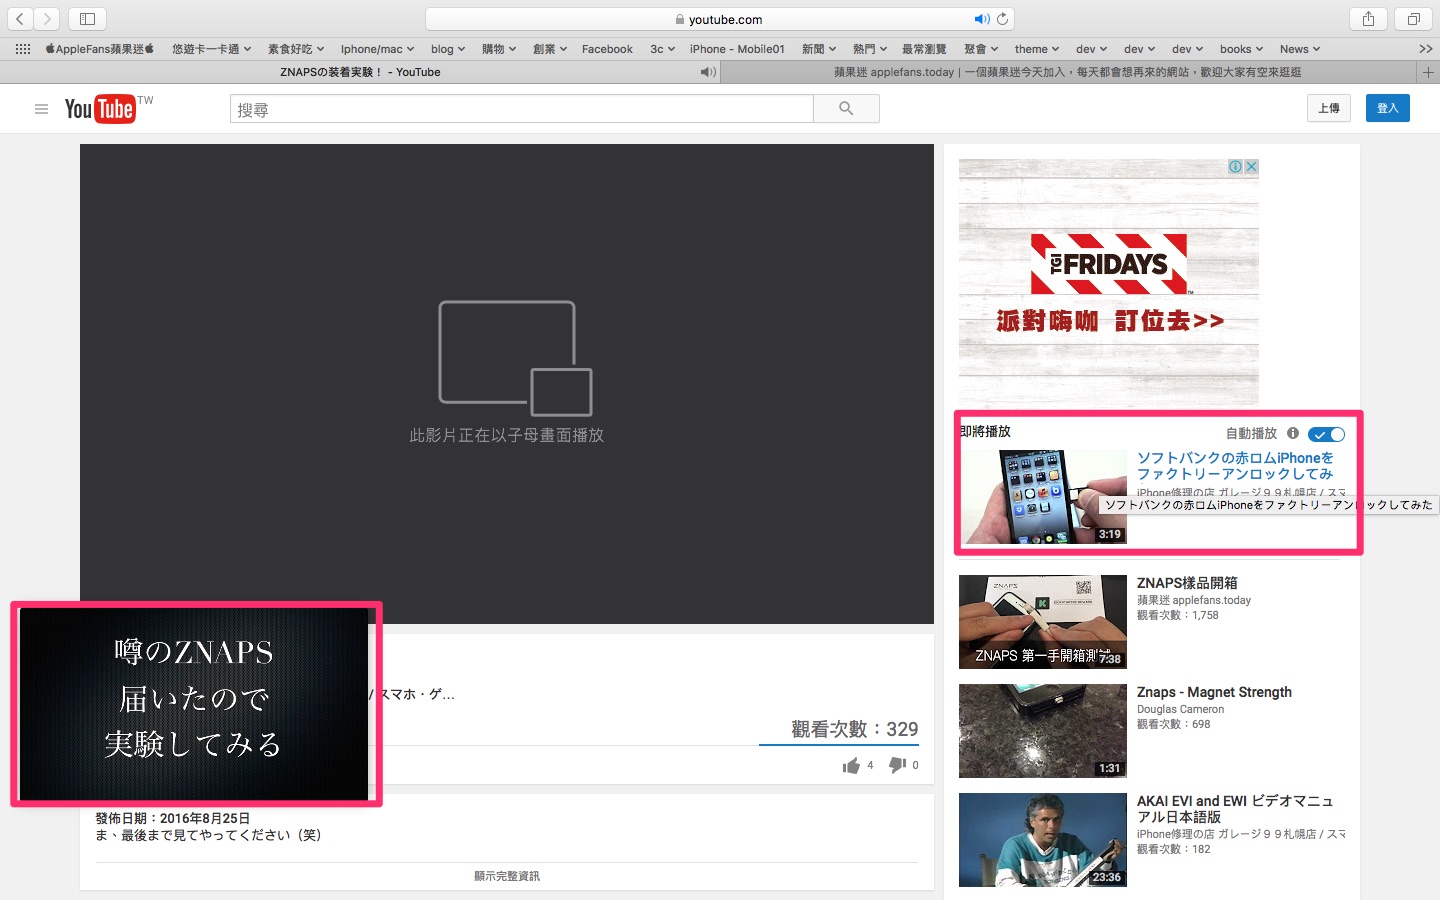Open a new tab with the plus button
1440x900 pixels.
[x=1428, y=72]
